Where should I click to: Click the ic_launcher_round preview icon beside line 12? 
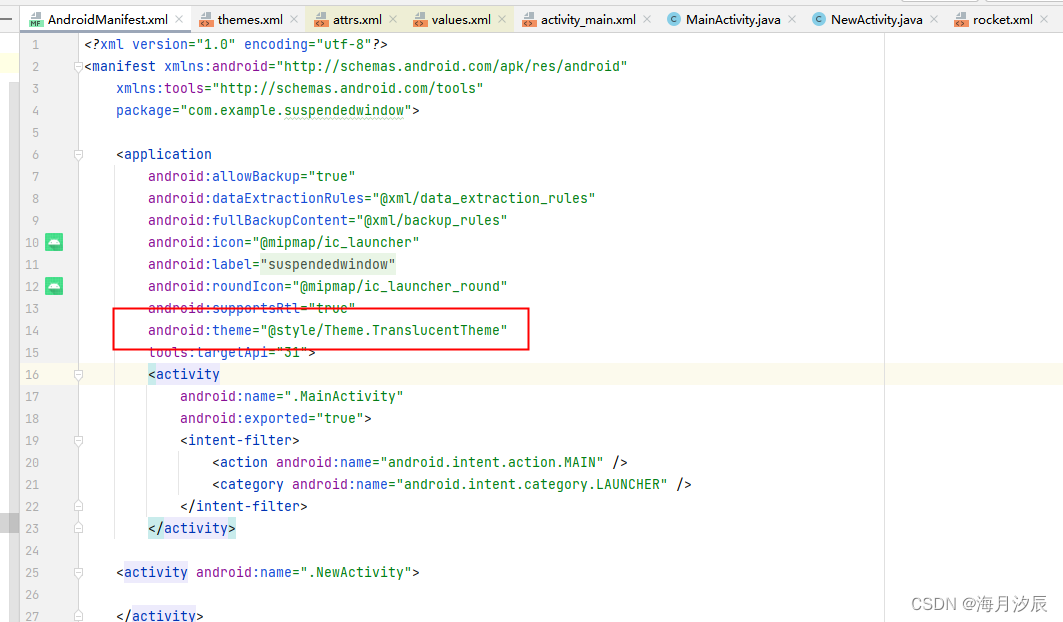click(x=53, y=285)
